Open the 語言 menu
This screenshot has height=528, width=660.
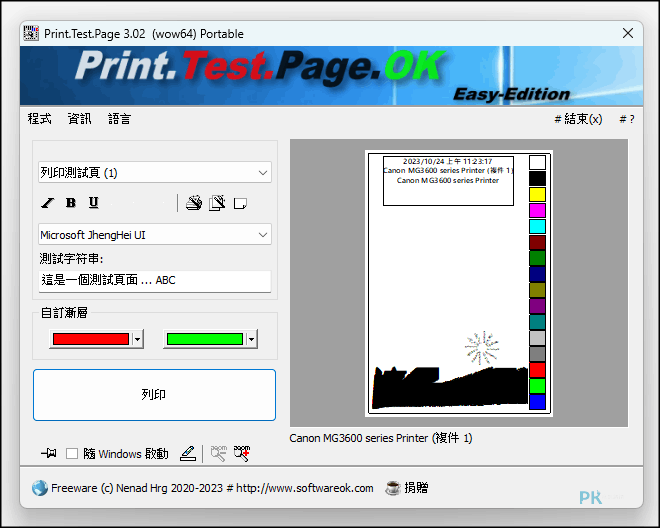(x=120, y=119)
